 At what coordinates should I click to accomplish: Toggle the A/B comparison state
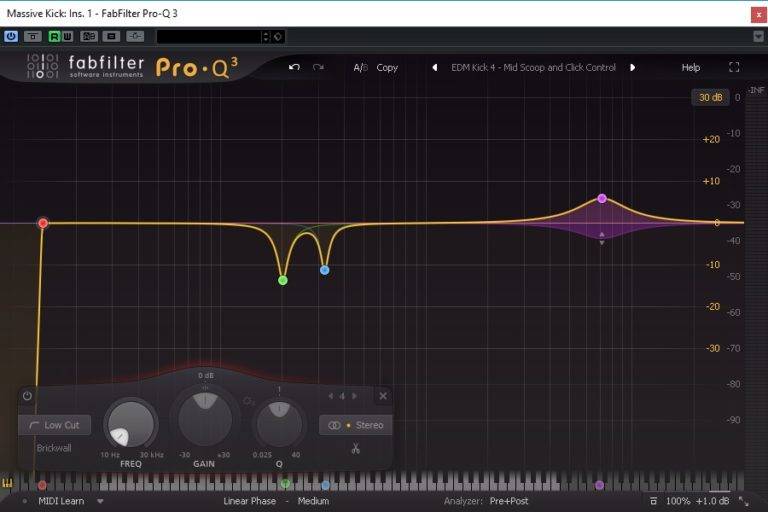[359, 68]
